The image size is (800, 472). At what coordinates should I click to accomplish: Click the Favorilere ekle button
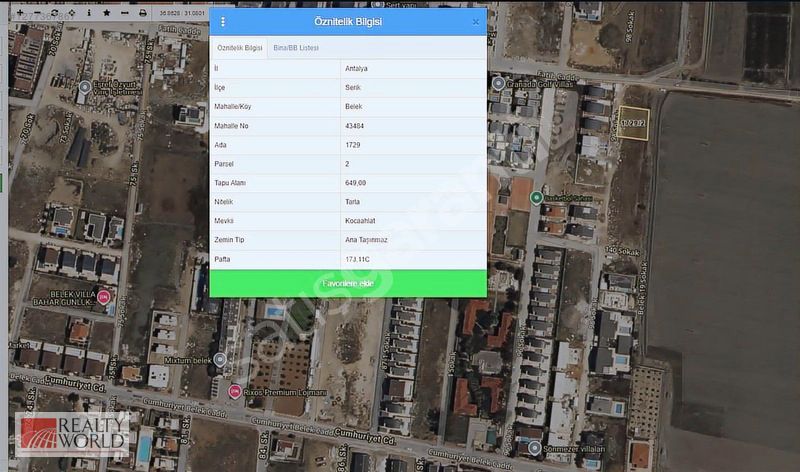coord(348,284)
